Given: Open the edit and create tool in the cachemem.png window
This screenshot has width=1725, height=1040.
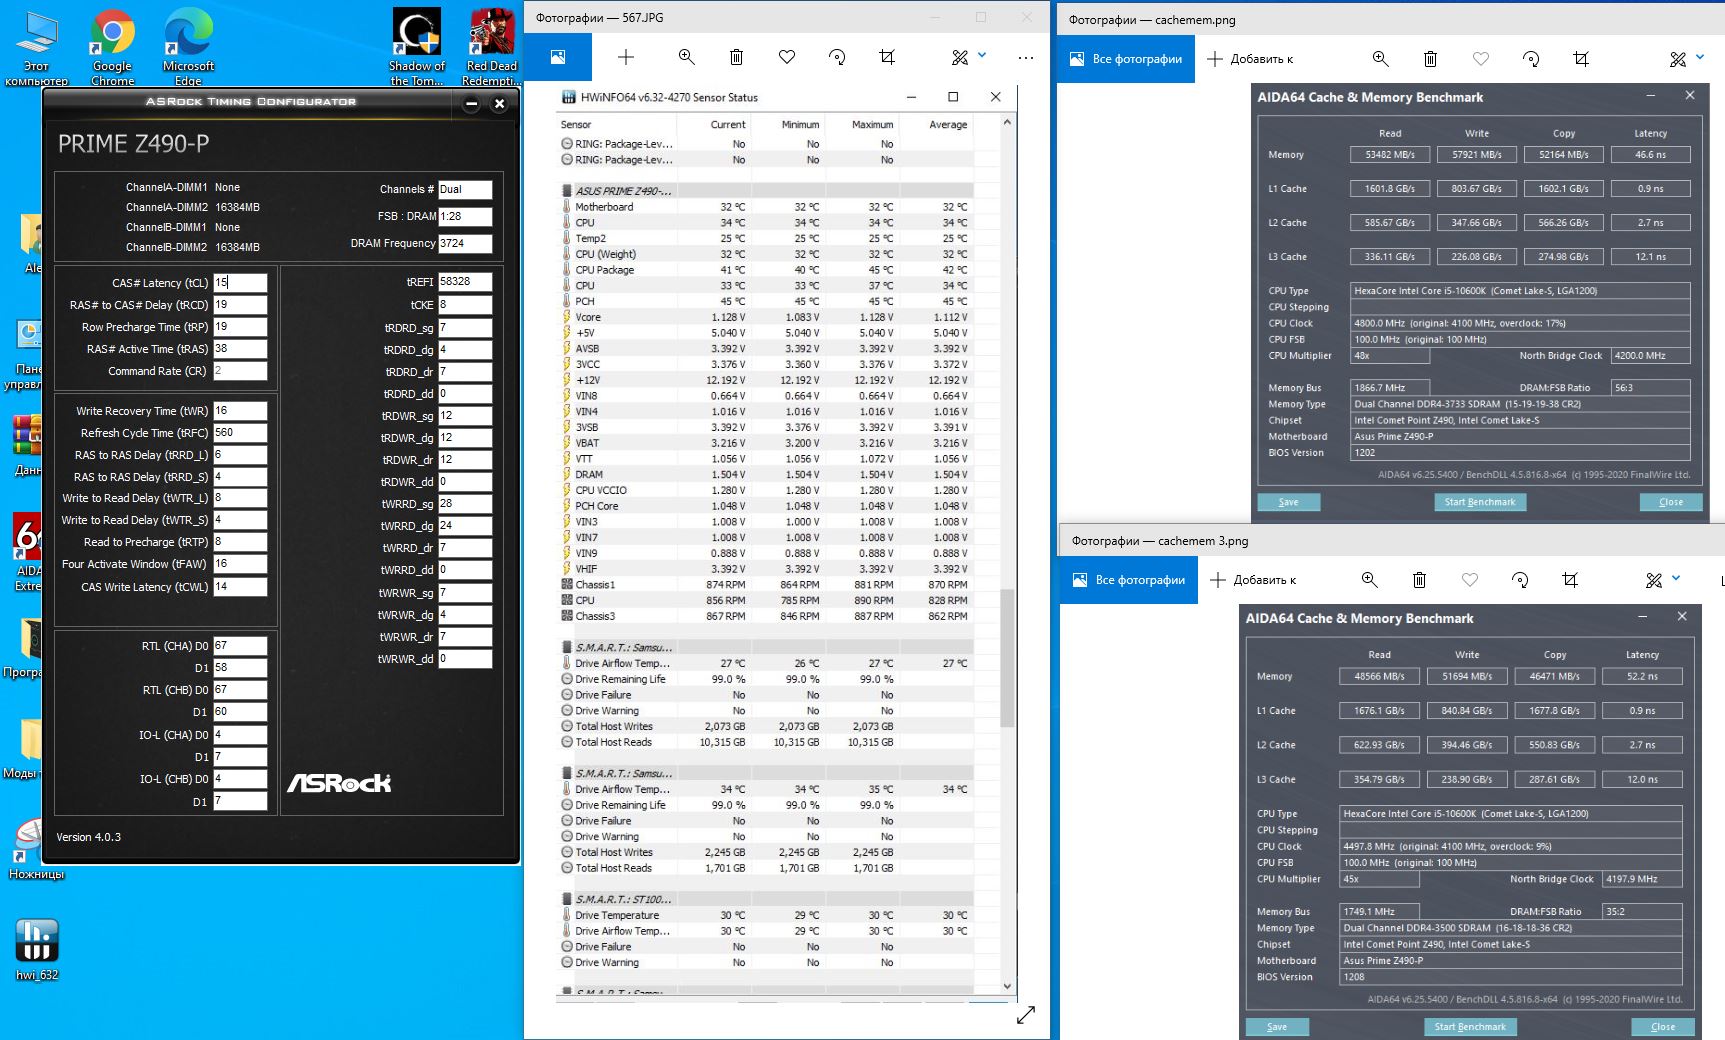Looking at the screenshot, I should pyautogui.click(x=1678, y=59).
